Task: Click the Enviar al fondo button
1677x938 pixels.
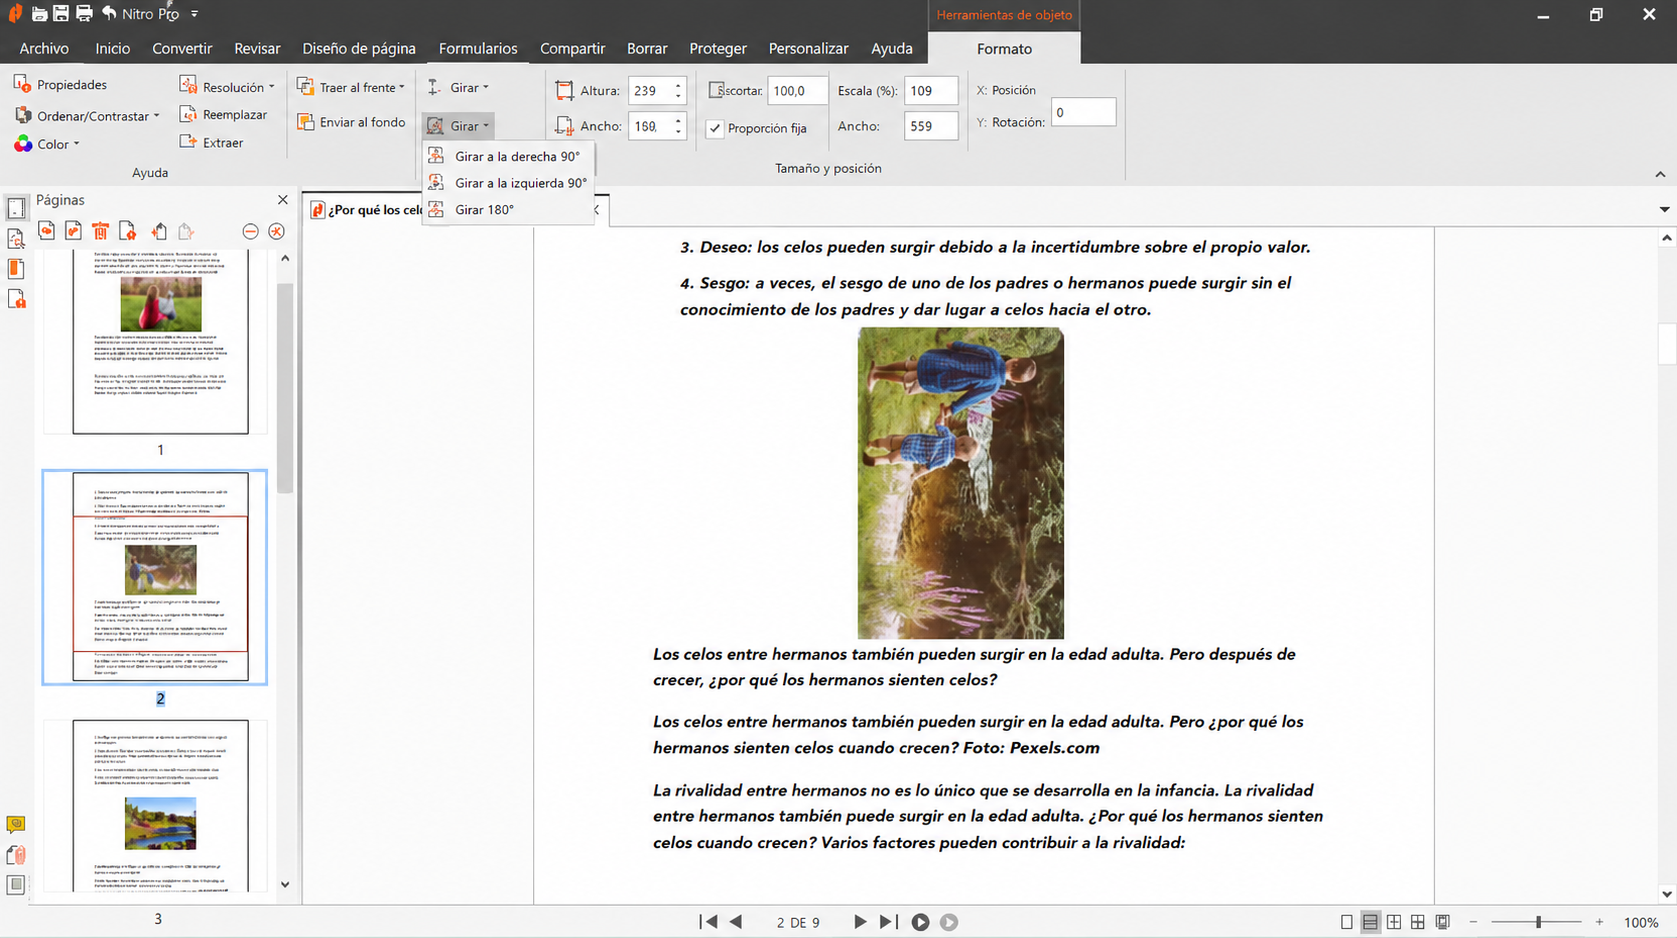Action: tap(351, 122)
